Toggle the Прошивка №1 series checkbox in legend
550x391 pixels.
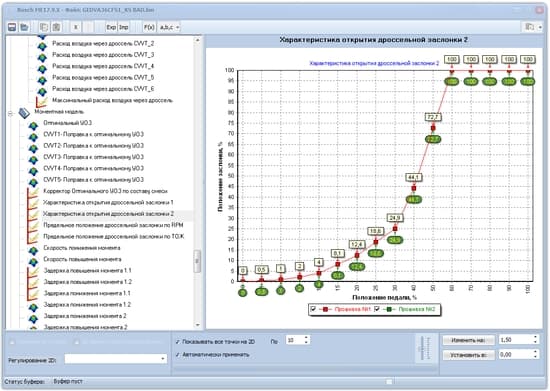tap(313, 309)
